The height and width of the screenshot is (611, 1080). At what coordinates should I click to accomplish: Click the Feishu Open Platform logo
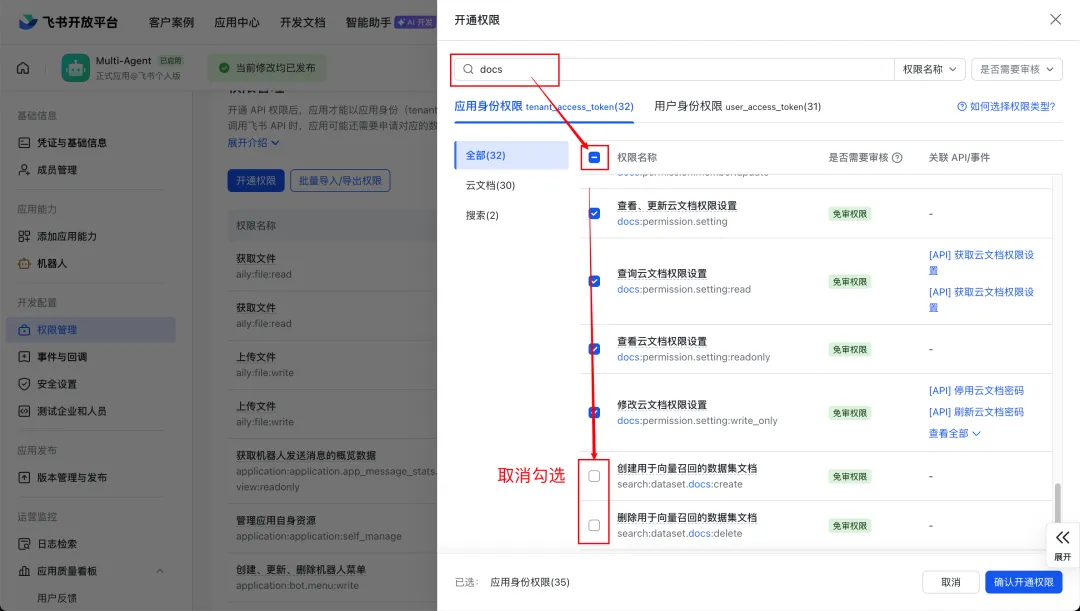click(68, 22)
